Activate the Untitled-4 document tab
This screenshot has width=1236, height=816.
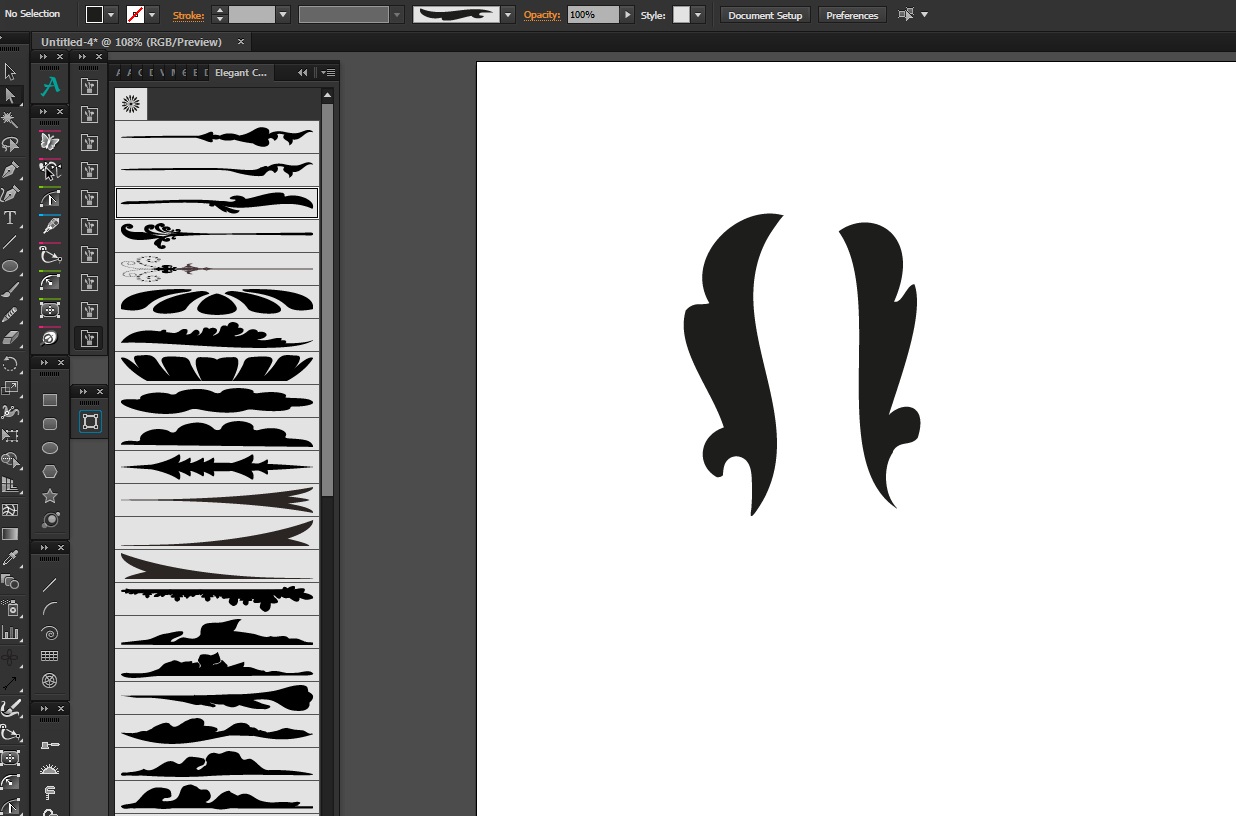tap(131, 42)
